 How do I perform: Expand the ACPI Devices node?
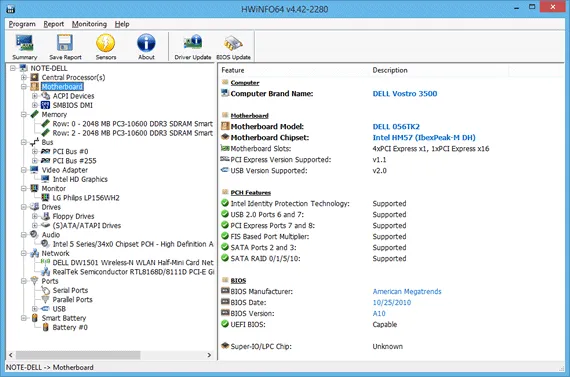tap(35, 96)
